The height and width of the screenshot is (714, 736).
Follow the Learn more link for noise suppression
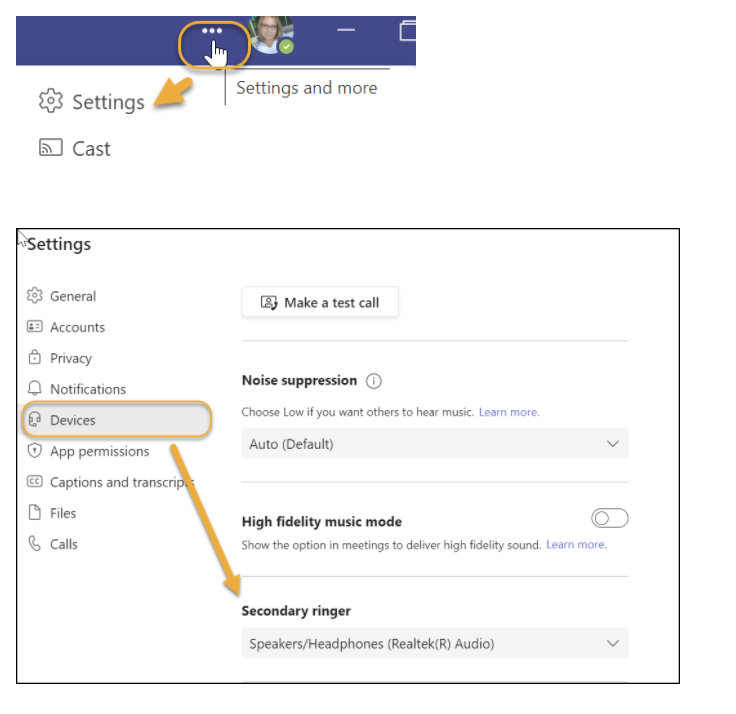509,412
